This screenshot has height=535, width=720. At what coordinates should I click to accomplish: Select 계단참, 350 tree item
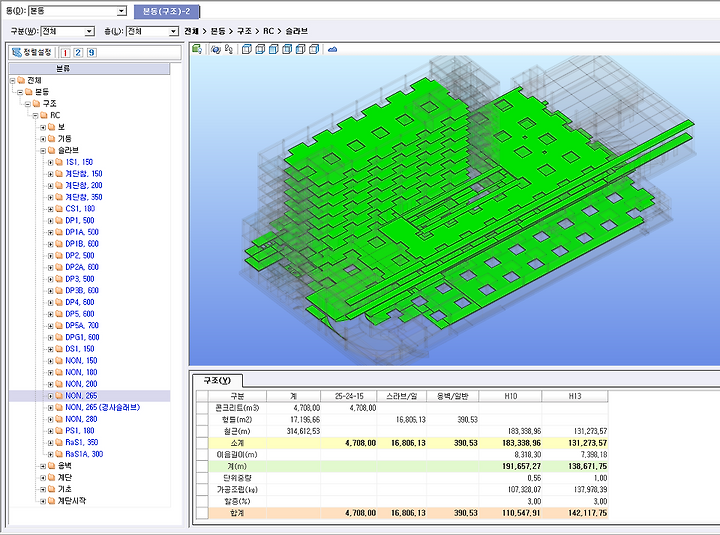[84, 197]
